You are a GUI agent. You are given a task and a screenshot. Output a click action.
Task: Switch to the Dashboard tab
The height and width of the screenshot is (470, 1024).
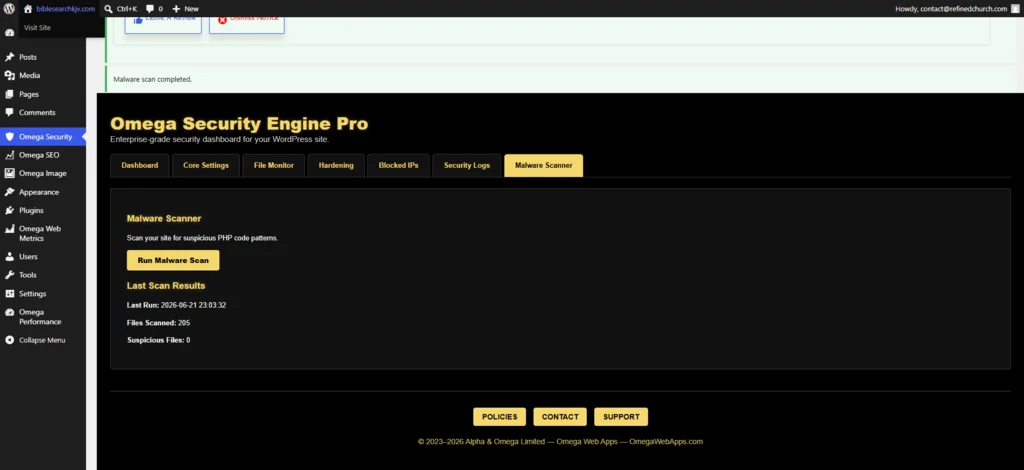pos(140,165)
